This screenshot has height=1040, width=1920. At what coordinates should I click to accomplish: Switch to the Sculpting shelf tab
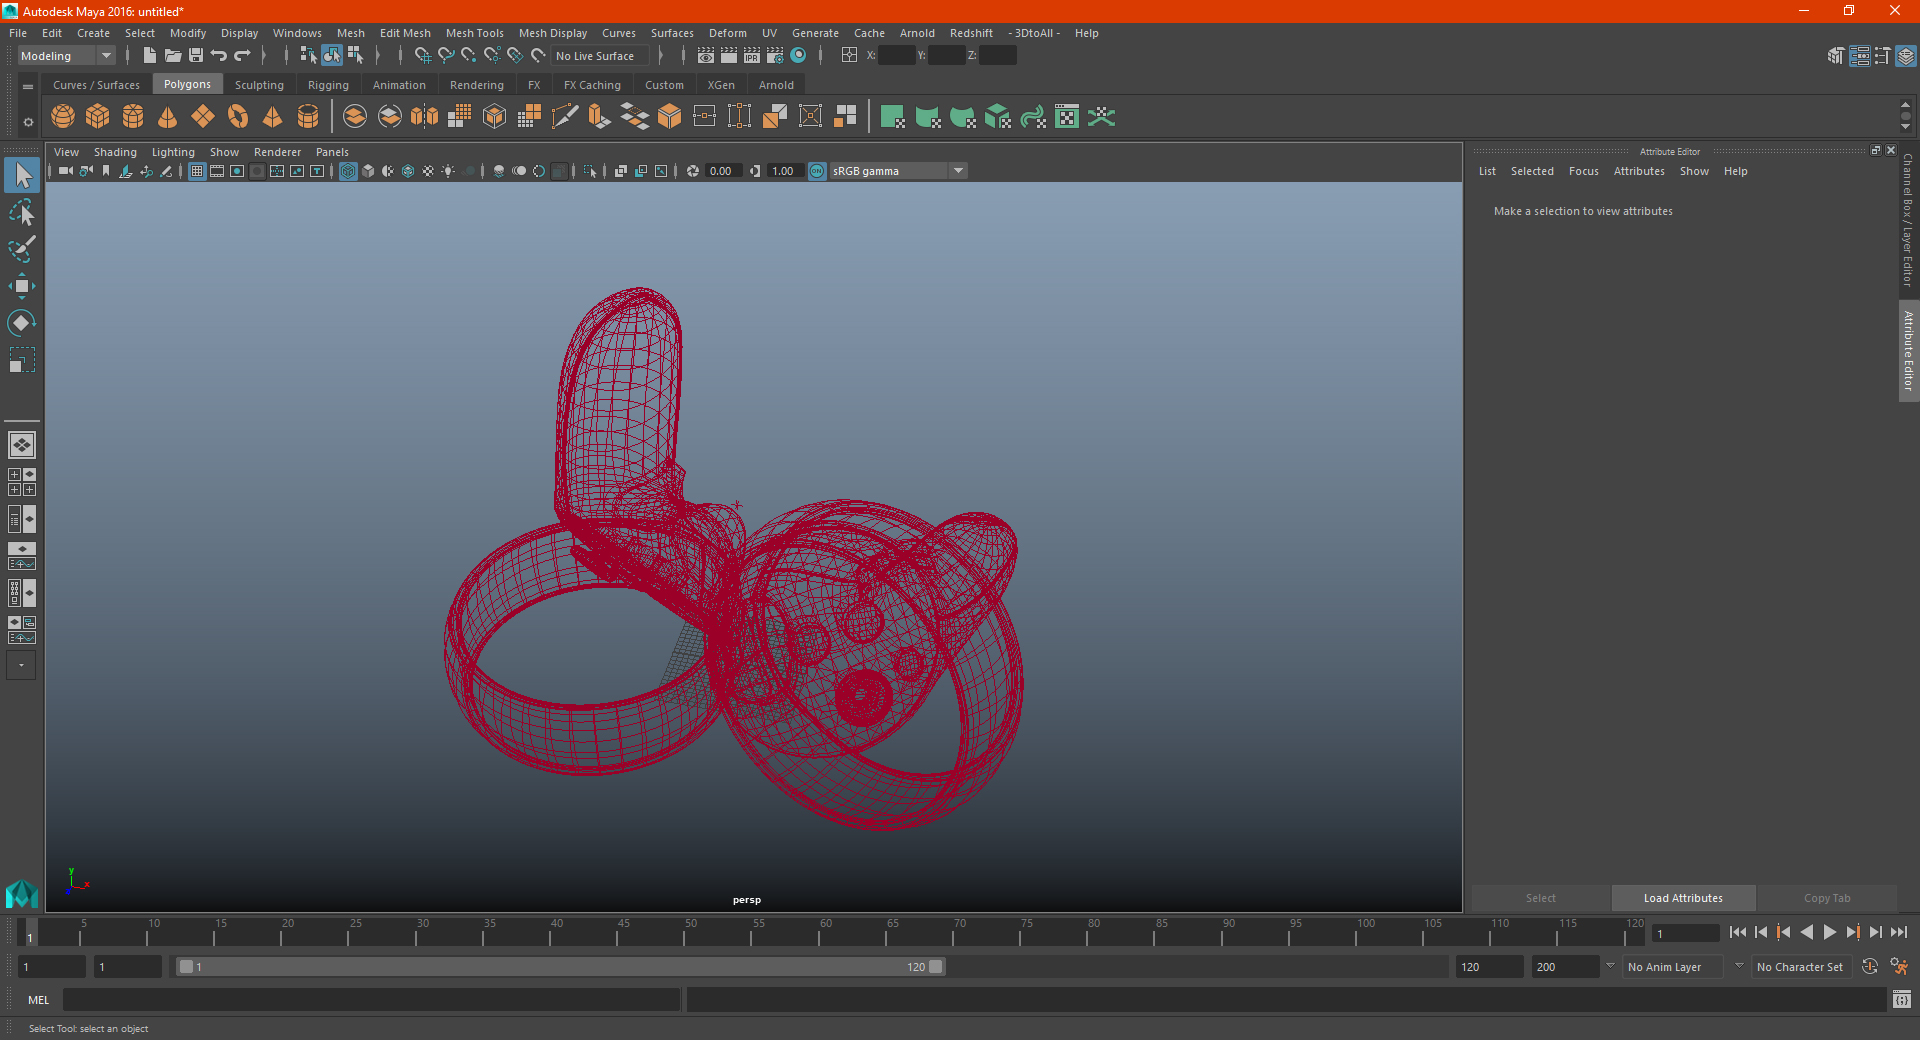point(259,85)
